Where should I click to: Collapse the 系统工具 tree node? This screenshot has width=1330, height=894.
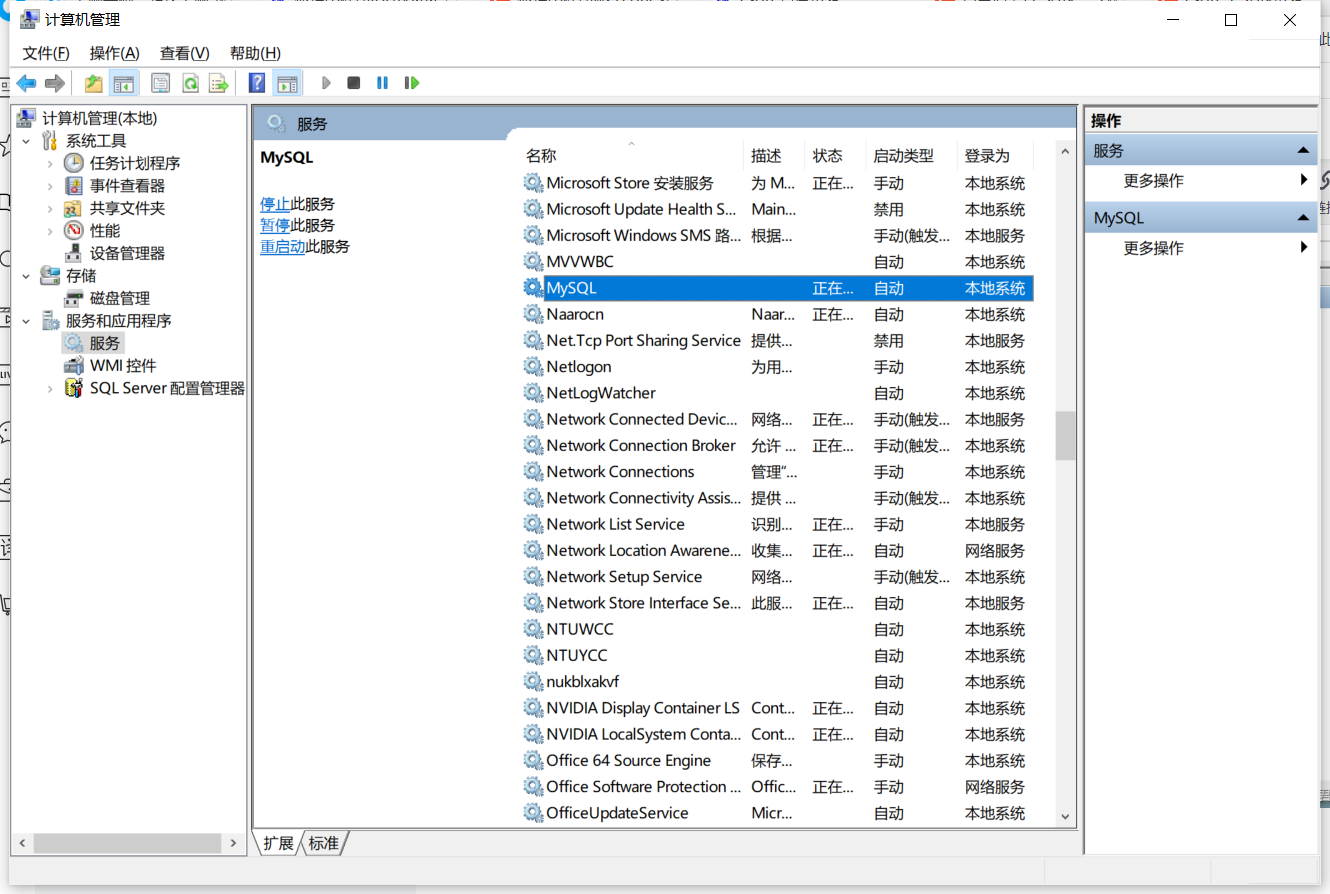pyautogui.click(x=27, y=140)
